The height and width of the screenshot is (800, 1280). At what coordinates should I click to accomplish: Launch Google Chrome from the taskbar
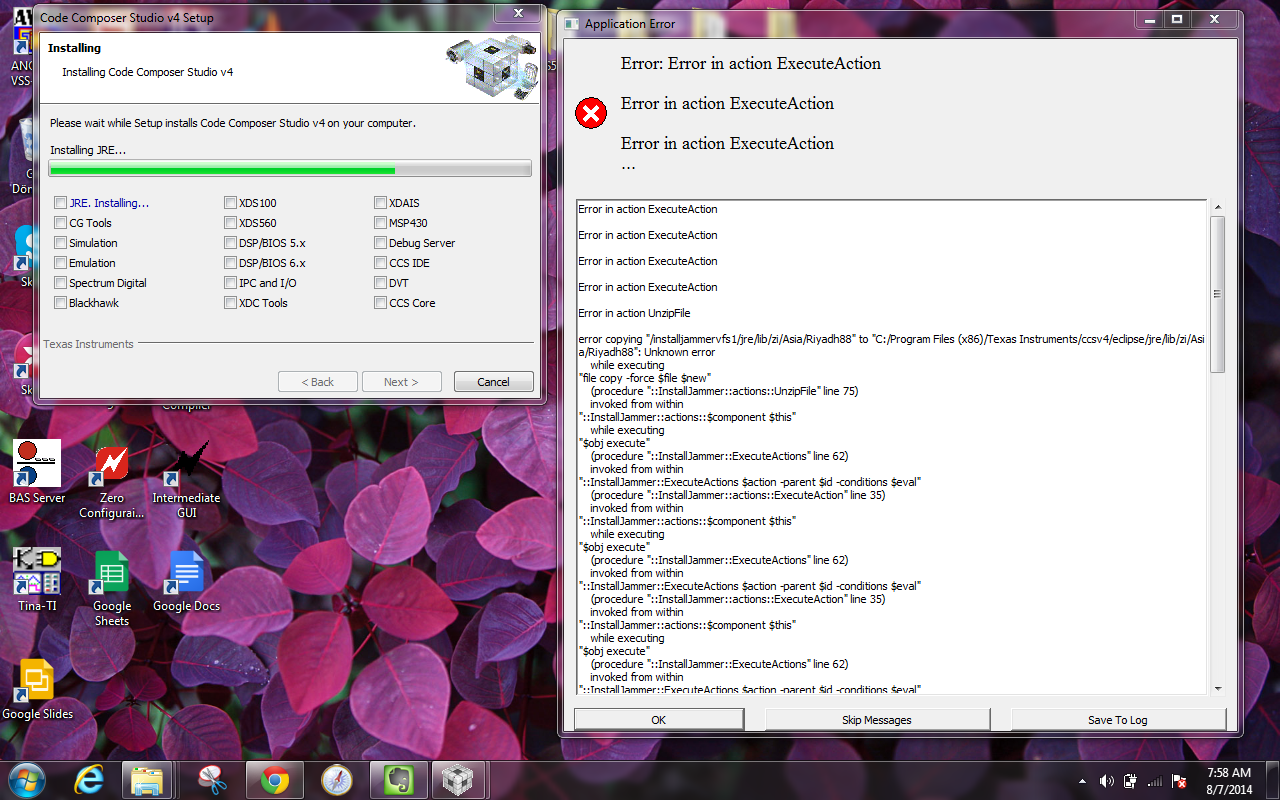[275, 780]
